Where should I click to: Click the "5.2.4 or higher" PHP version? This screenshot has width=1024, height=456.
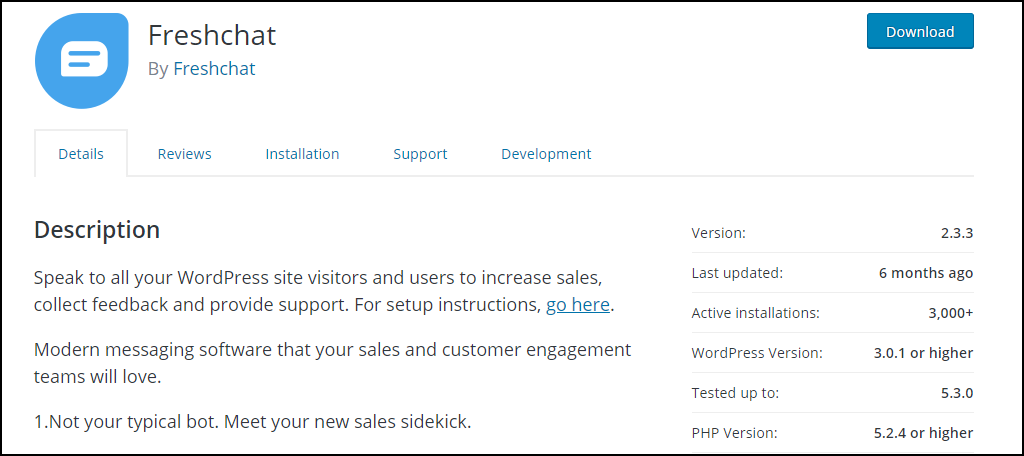pos(923,433)
